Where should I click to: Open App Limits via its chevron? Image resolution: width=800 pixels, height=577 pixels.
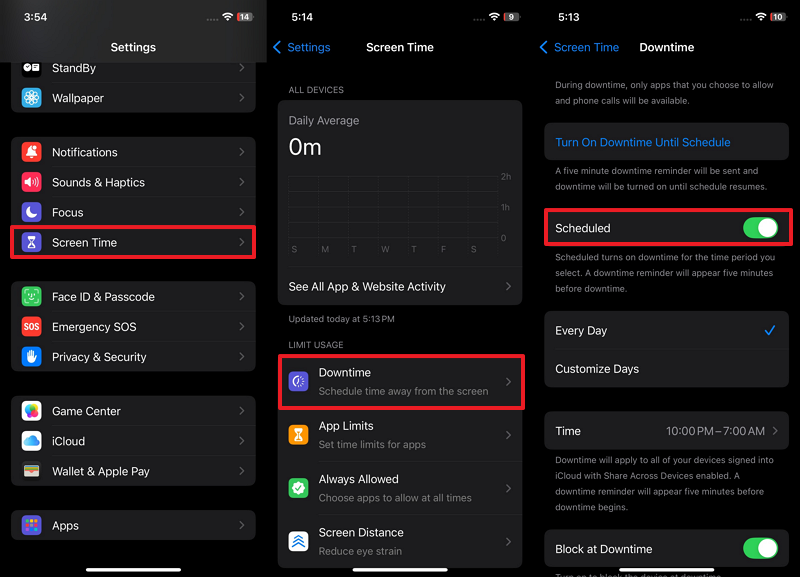[x=508, y=435]
